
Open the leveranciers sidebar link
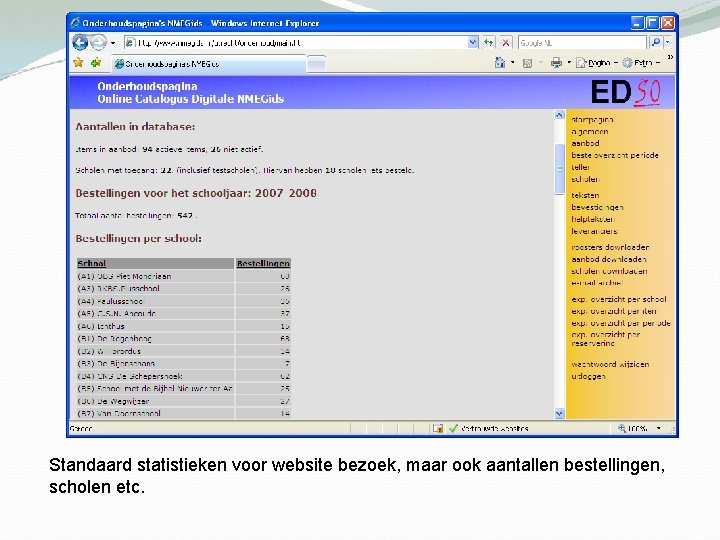(595, 231)
